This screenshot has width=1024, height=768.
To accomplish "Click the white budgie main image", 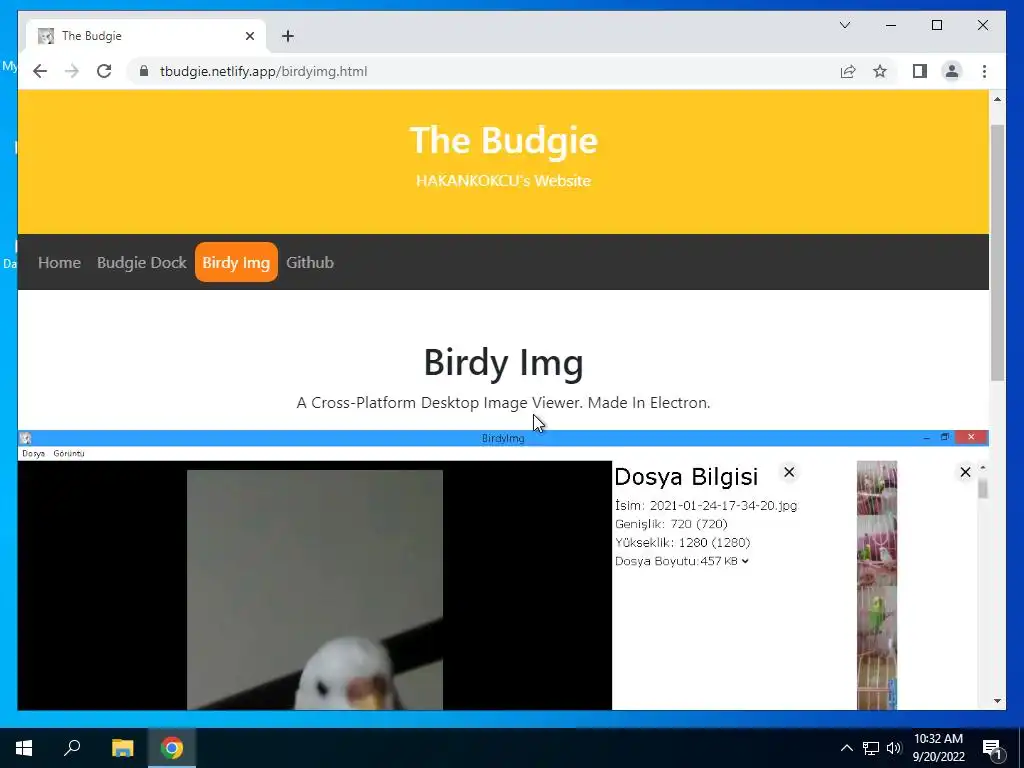I will tap(315, 590).
